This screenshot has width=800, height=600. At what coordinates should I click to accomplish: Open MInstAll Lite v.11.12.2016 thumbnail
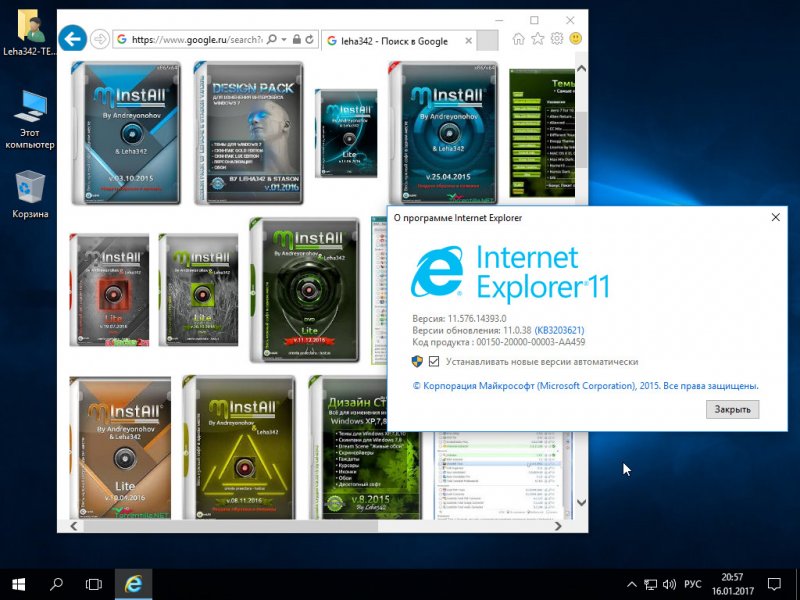tap(305, 290)
